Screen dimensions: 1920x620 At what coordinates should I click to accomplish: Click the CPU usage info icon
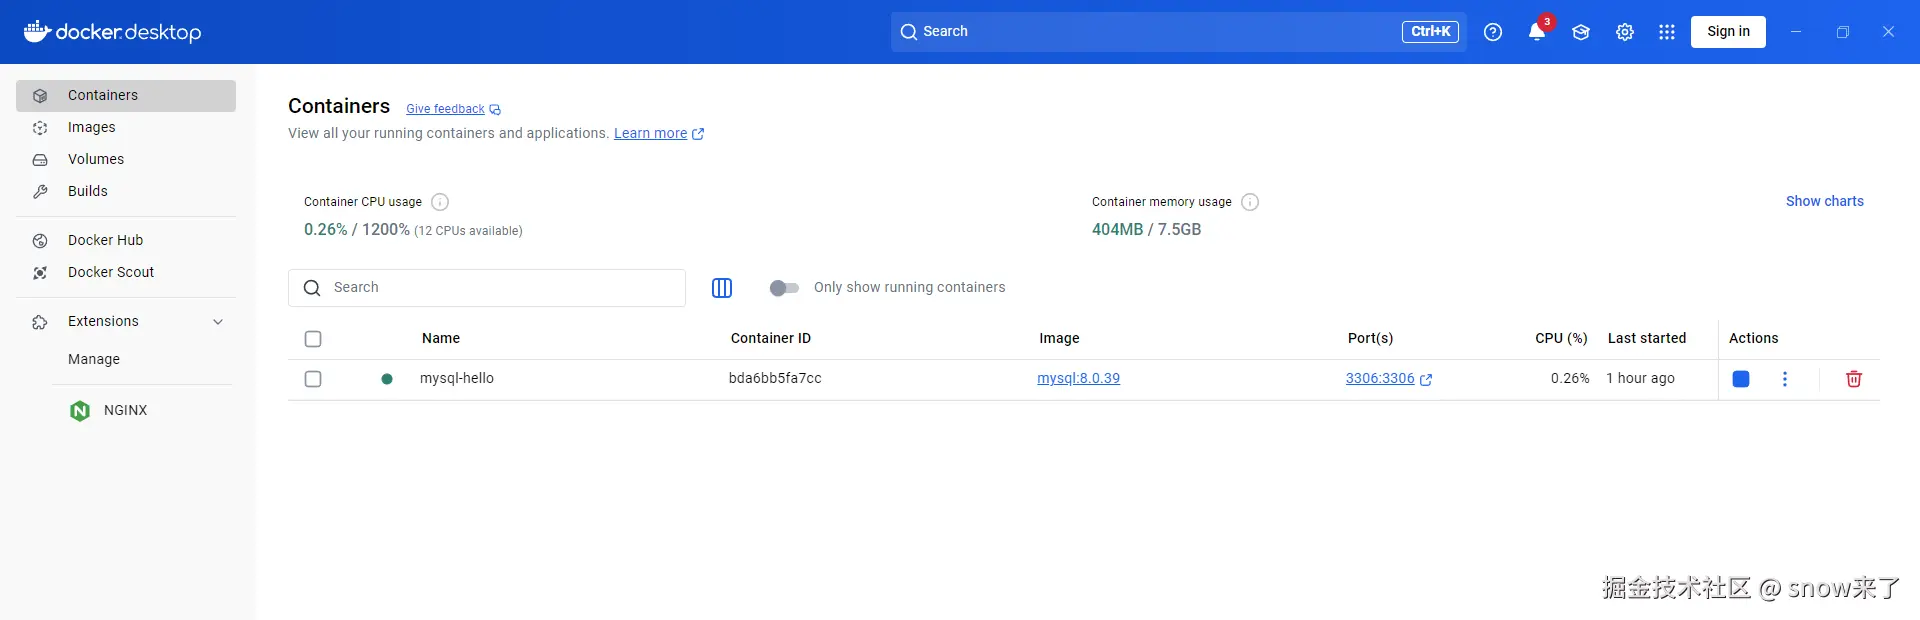coord(440,202)
